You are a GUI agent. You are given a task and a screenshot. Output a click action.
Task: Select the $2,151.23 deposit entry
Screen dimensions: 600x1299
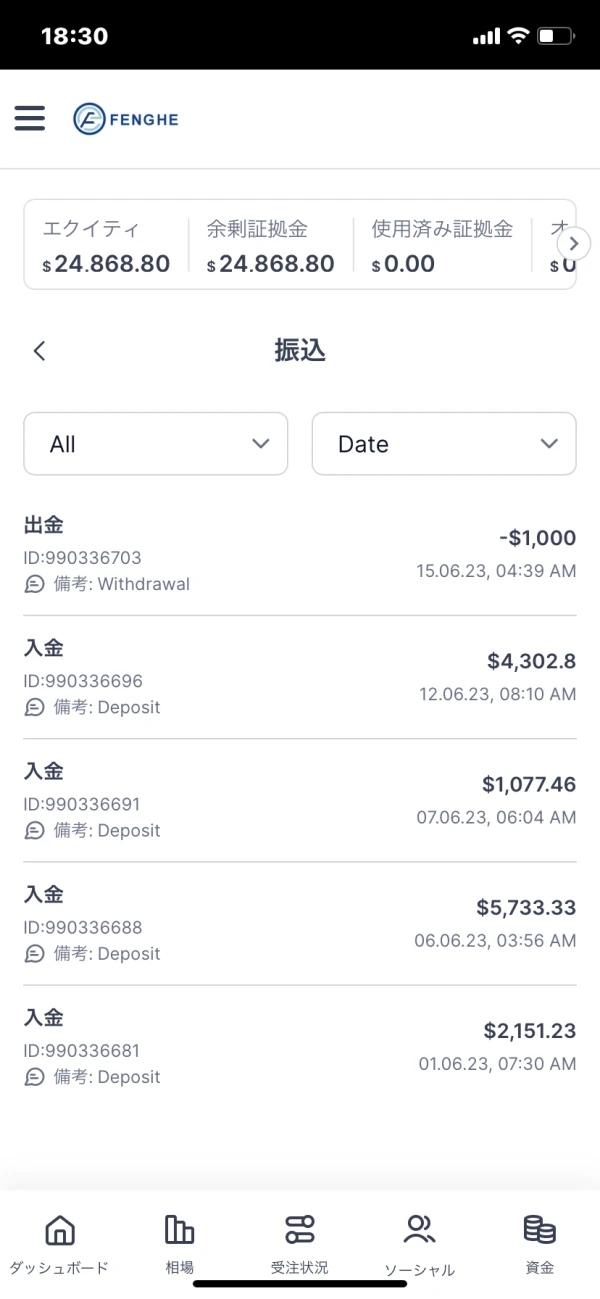(x=300, y=1046)
